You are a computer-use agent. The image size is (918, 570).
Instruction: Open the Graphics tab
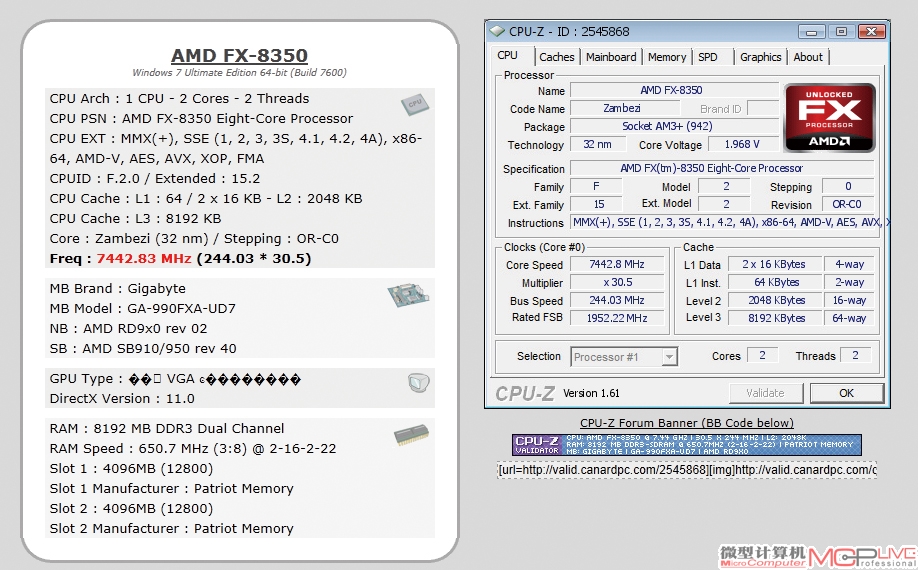coord(761,57)
